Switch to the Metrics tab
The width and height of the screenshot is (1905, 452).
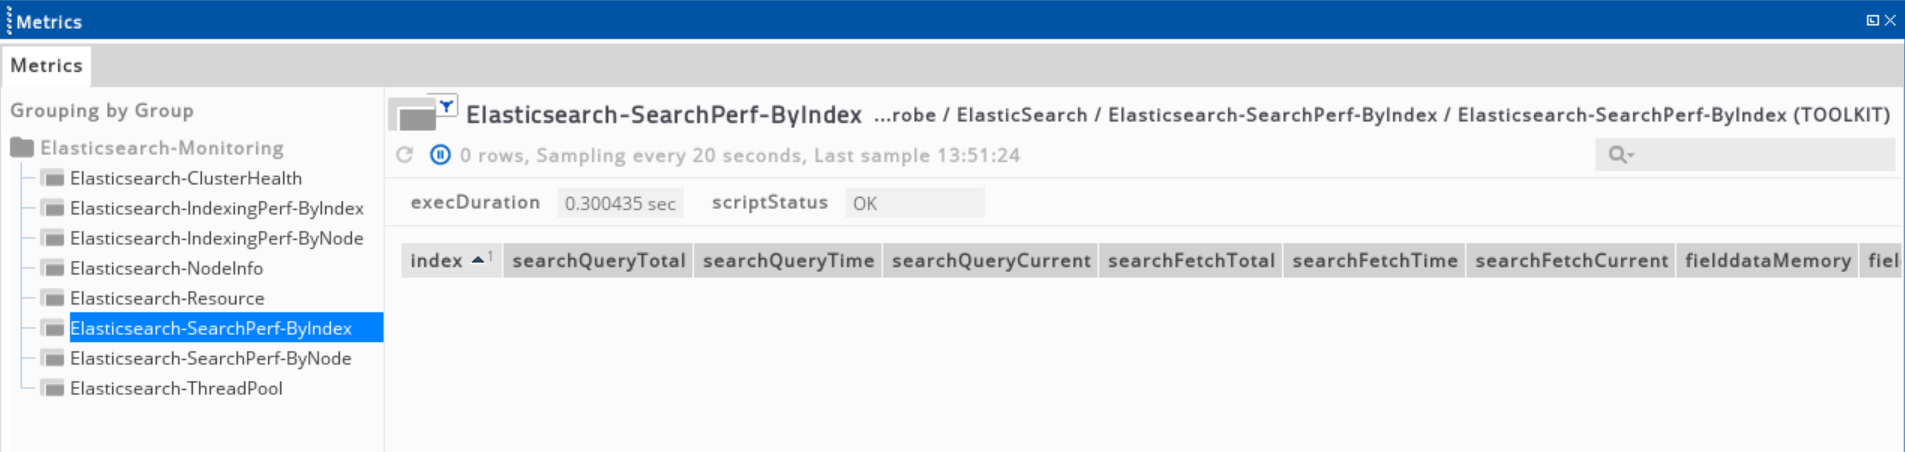[46, 66]
